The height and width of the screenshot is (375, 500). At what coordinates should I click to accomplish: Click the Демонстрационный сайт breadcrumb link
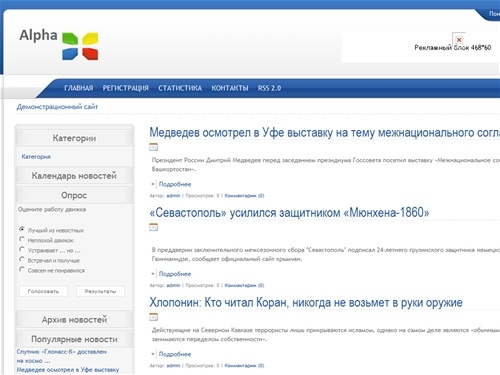pyautogui.click(x=57, y=107)
